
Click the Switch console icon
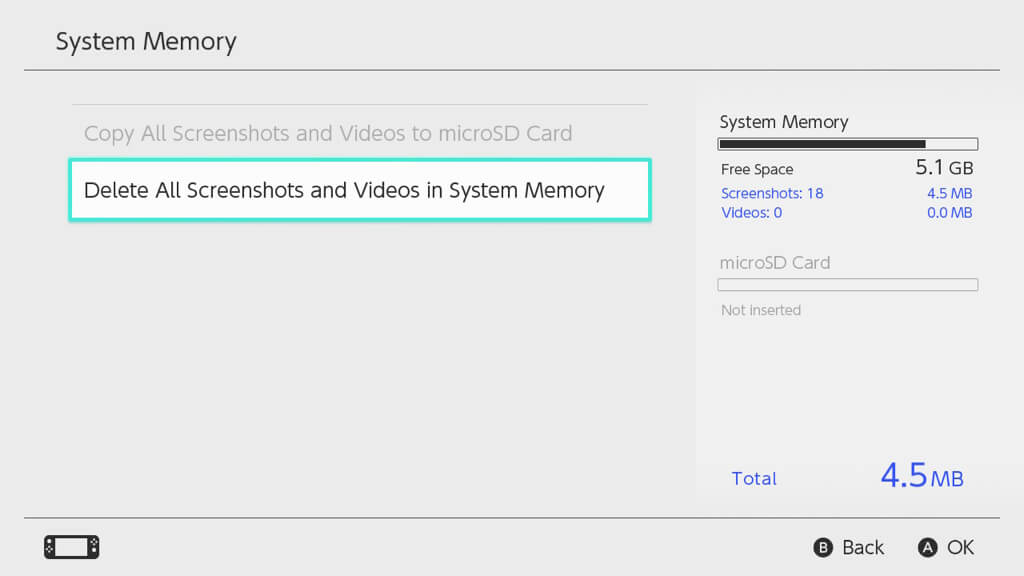pos(71,547)
